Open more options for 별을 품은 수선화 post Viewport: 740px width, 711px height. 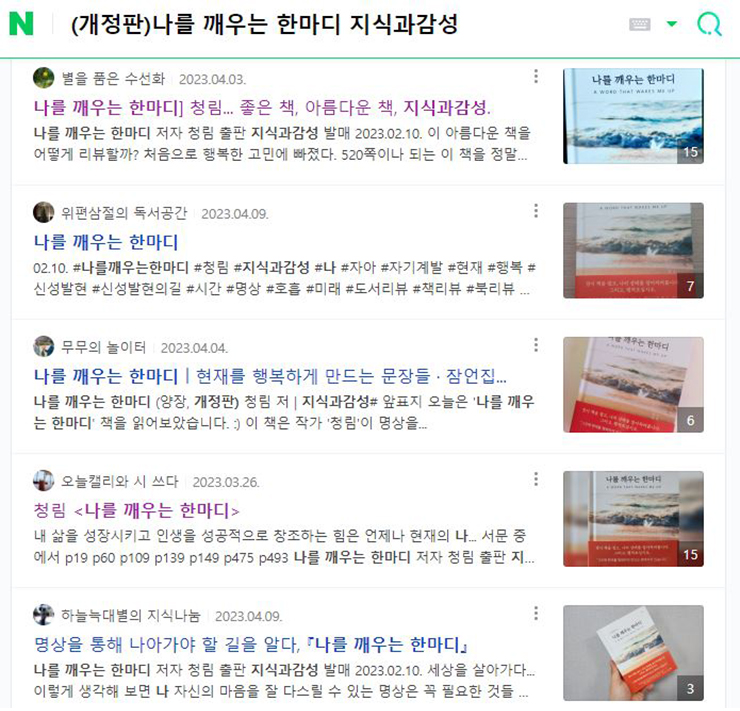point(536,76)
